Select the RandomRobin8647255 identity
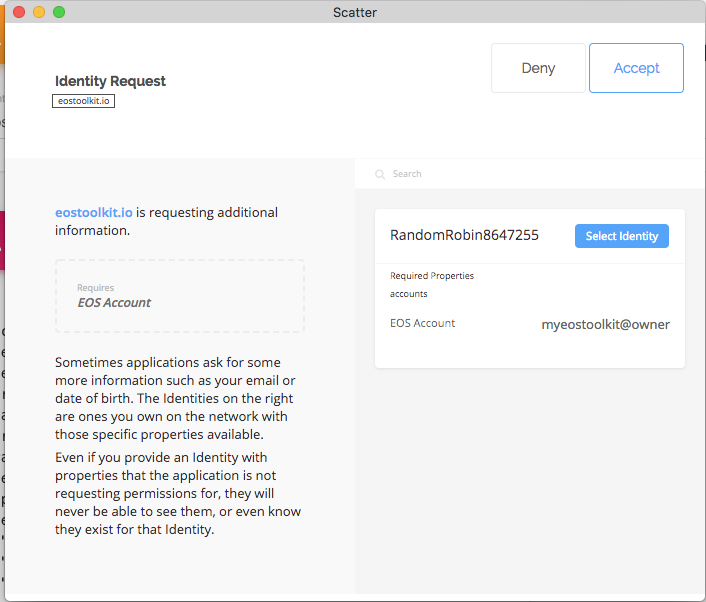The image size is (706, 602). [621, 236]
